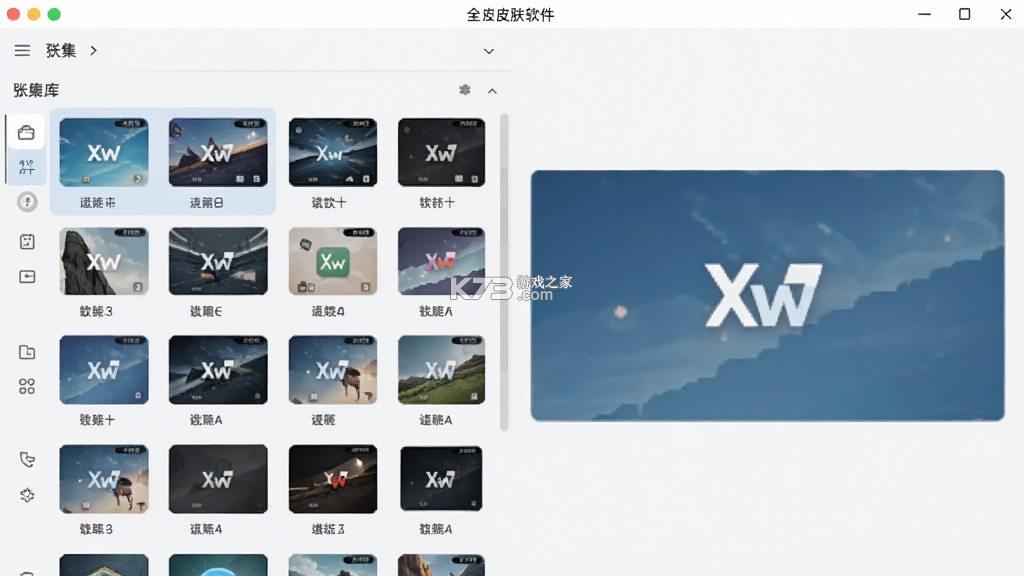Click top-right dark badge on green Xw thumbnail

pos(359,232)
